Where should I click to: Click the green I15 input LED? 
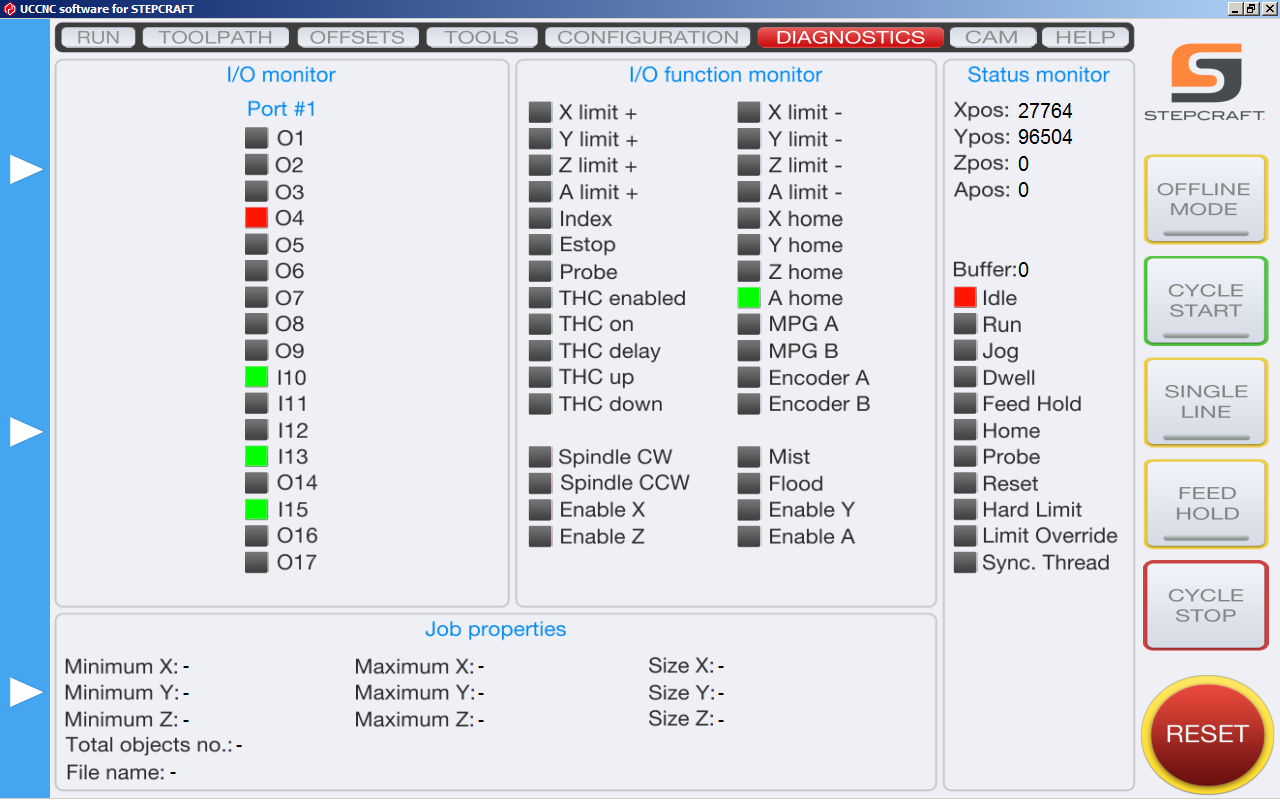point(256,509)
